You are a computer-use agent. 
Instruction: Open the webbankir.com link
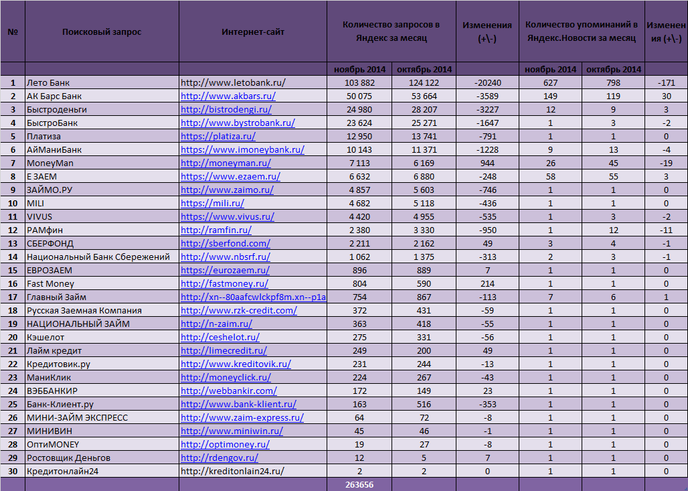[229, 391]
